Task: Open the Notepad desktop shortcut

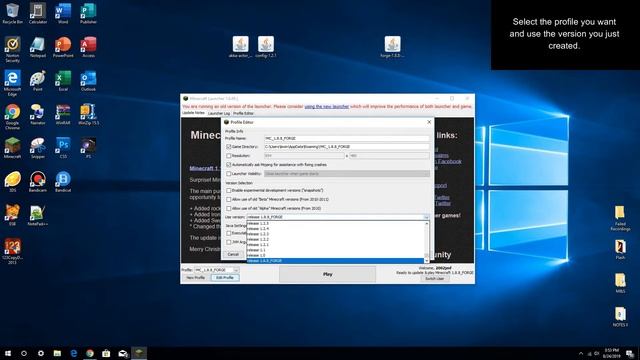Action: click(x=38, y=47)
